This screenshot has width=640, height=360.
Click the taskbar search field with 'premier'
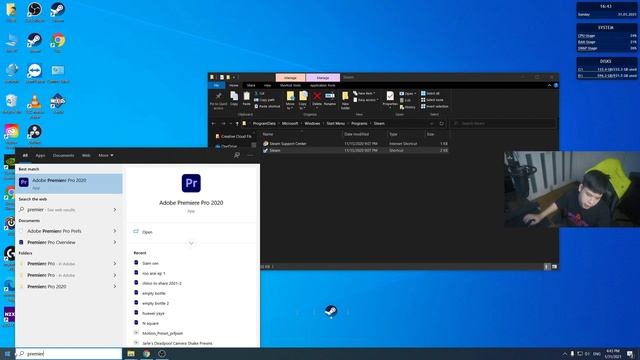tap(69, 354)
